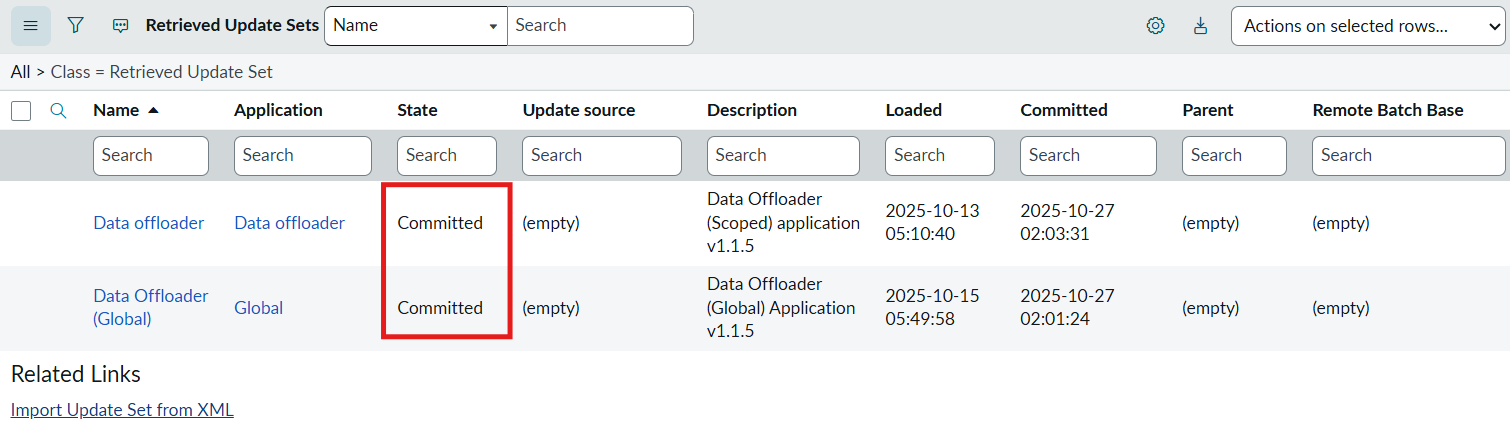Toggle column search magnifier icon

[x=58, y=111]
